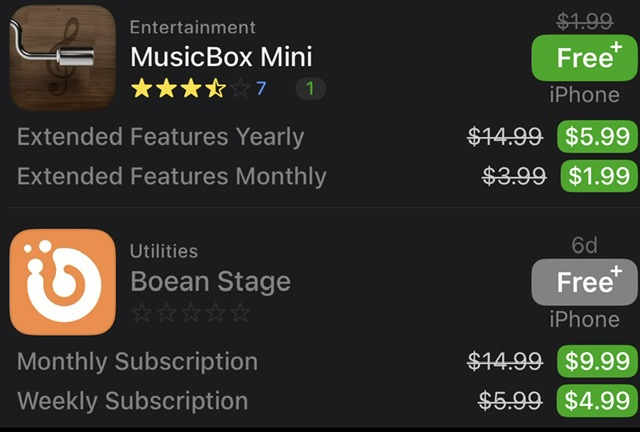Select the Utilities category label
Viewport: 640px width, 432px height.
pos(163,251)
